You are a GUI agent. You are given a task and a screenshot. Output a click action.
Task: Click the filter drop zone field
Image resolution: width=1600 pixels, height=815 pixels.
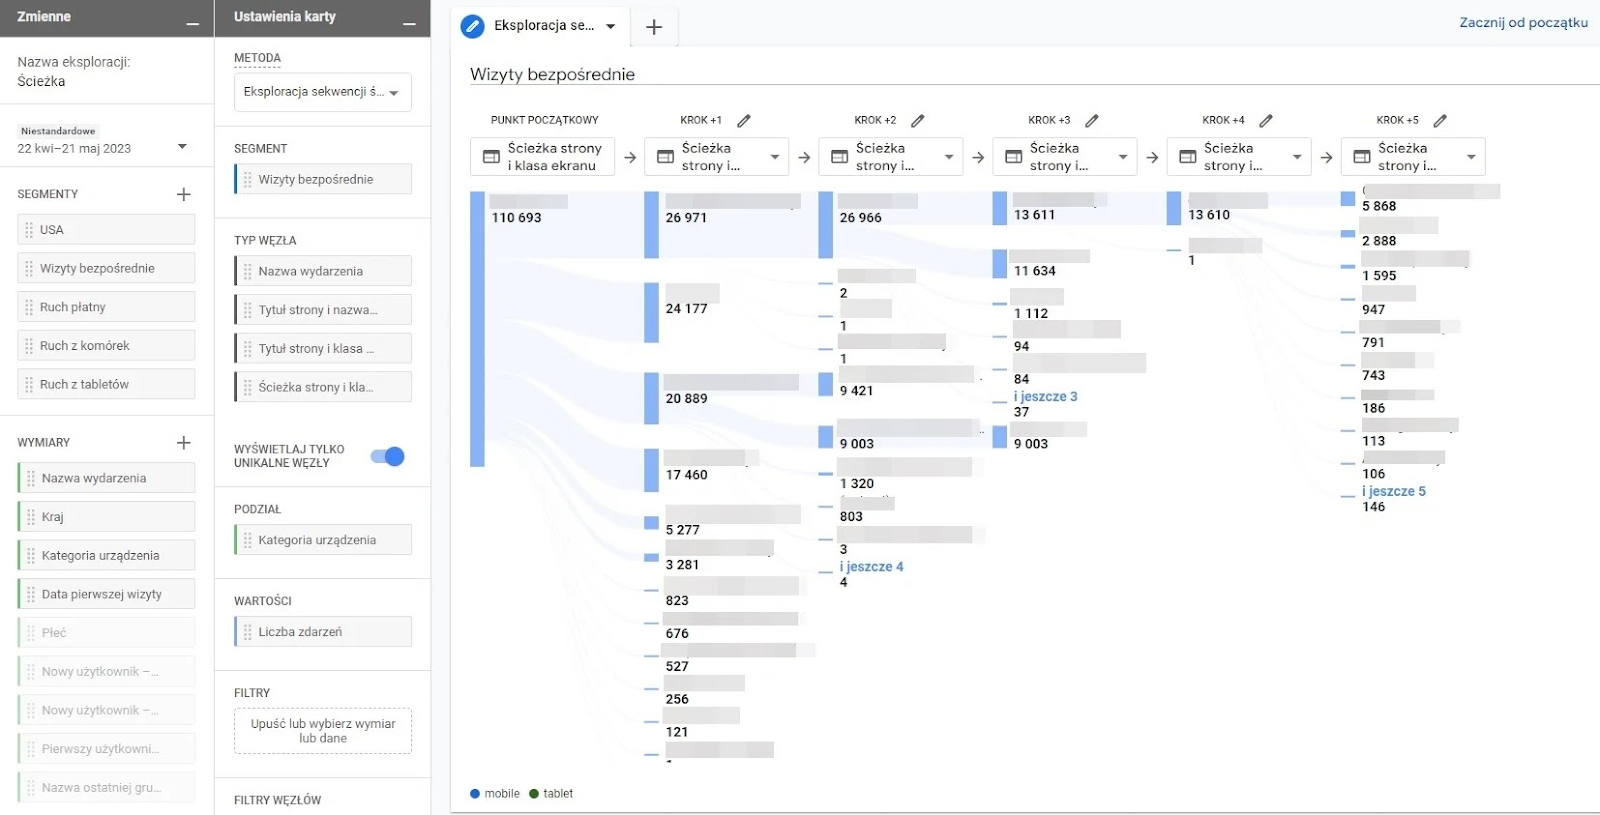coord(323,731)
